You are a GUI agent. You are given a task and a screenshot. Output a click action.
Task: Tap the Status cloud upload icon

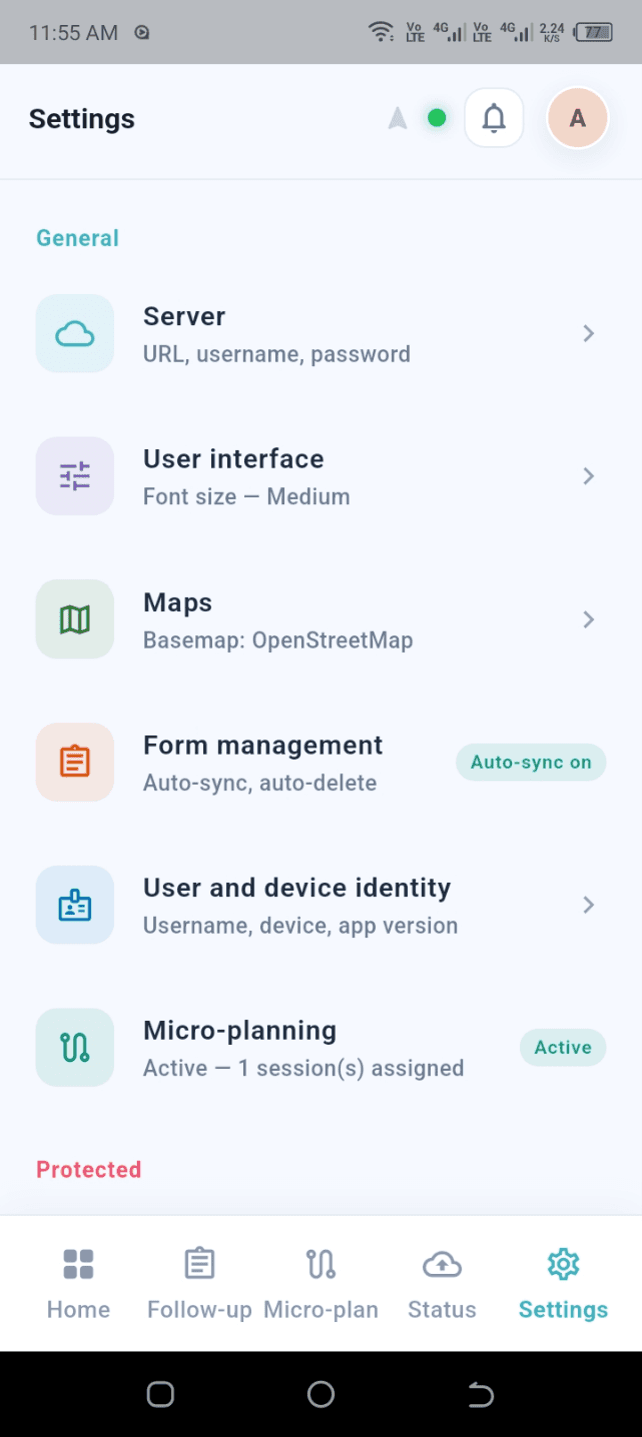pos(442,1264)
